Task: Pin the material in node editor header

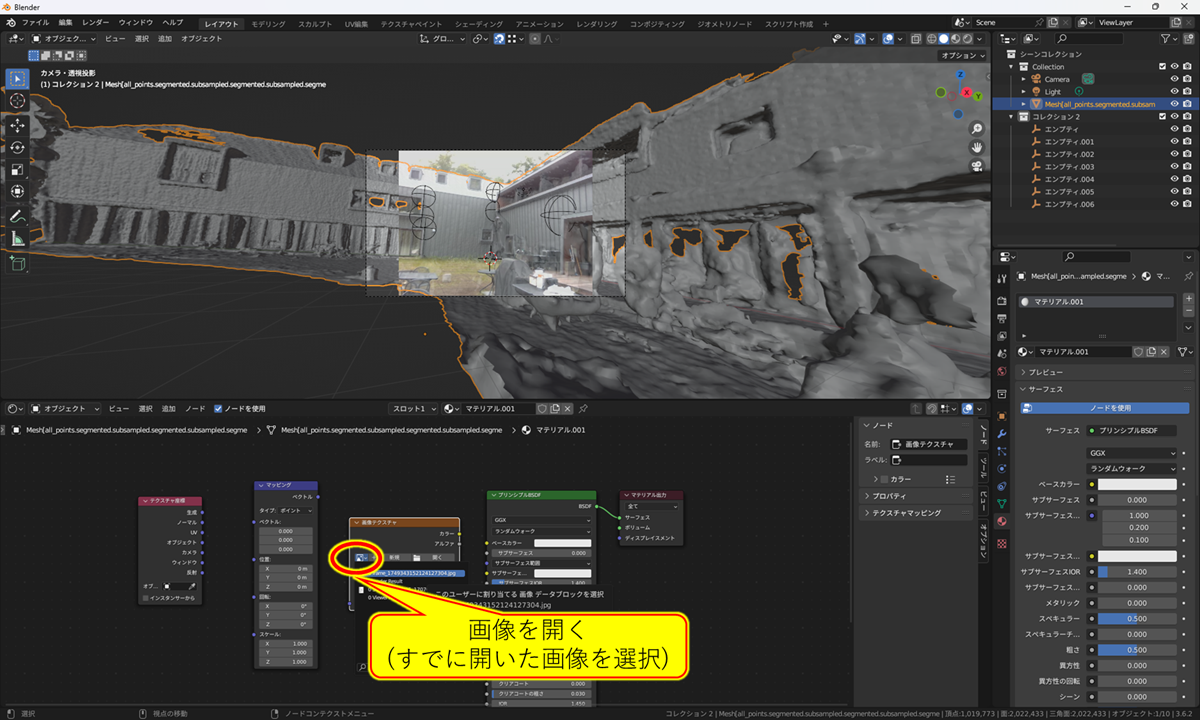Action: (583, 409)
